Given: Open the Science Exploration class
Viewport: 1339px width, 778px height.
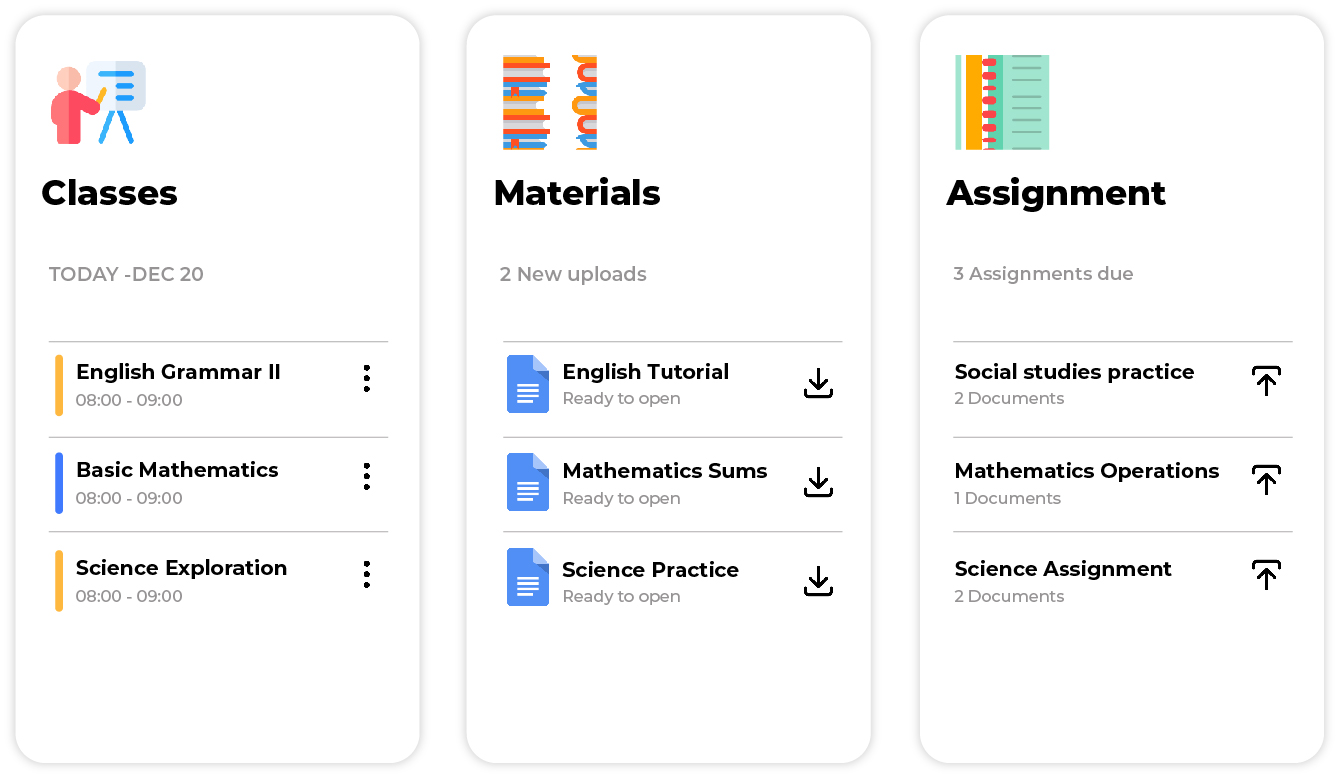Looking at the screenshot, I should point(181,569).
